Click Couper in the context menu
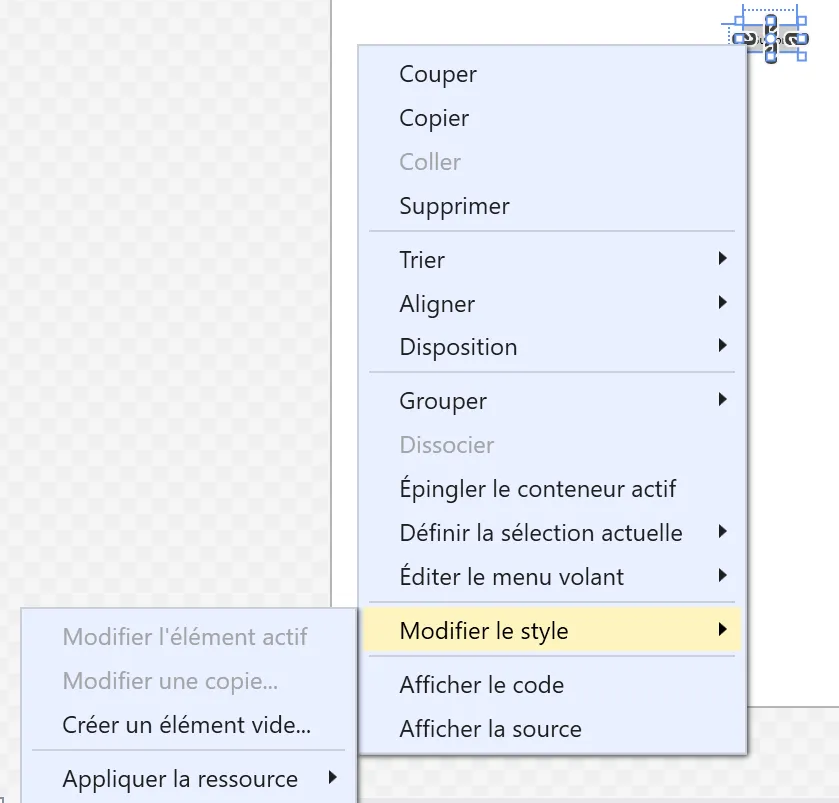This screenshot has width=839, height=803. click(438, 74)
